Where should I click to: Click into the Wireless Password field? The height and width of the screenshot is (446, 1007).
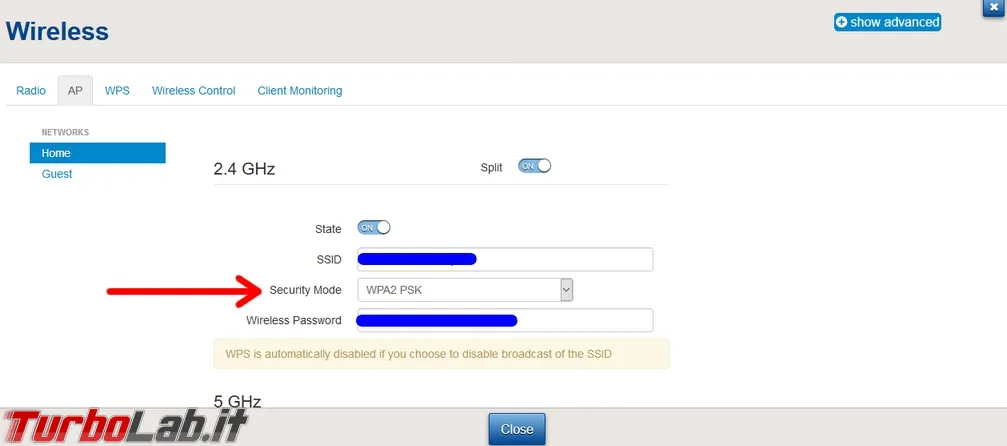coord(505,320)
